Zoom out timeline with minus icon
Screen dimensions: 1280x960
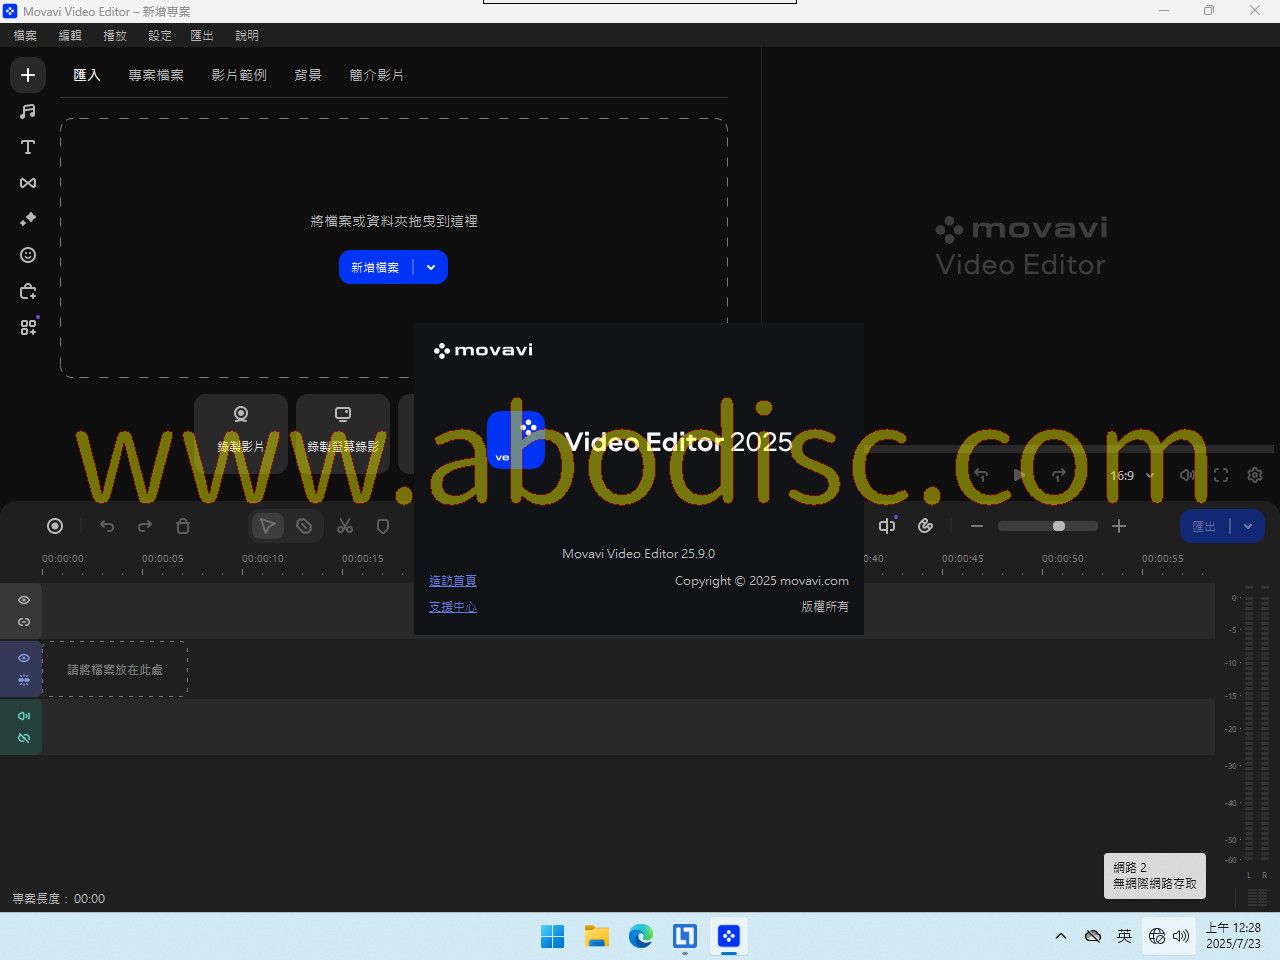click(x=977, y=526)
